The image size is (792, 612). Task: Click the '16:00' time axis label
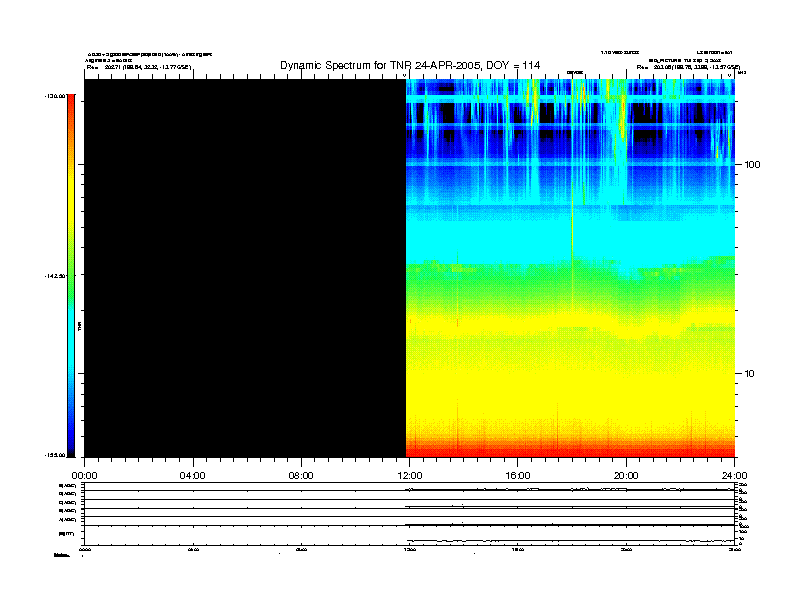518,476
